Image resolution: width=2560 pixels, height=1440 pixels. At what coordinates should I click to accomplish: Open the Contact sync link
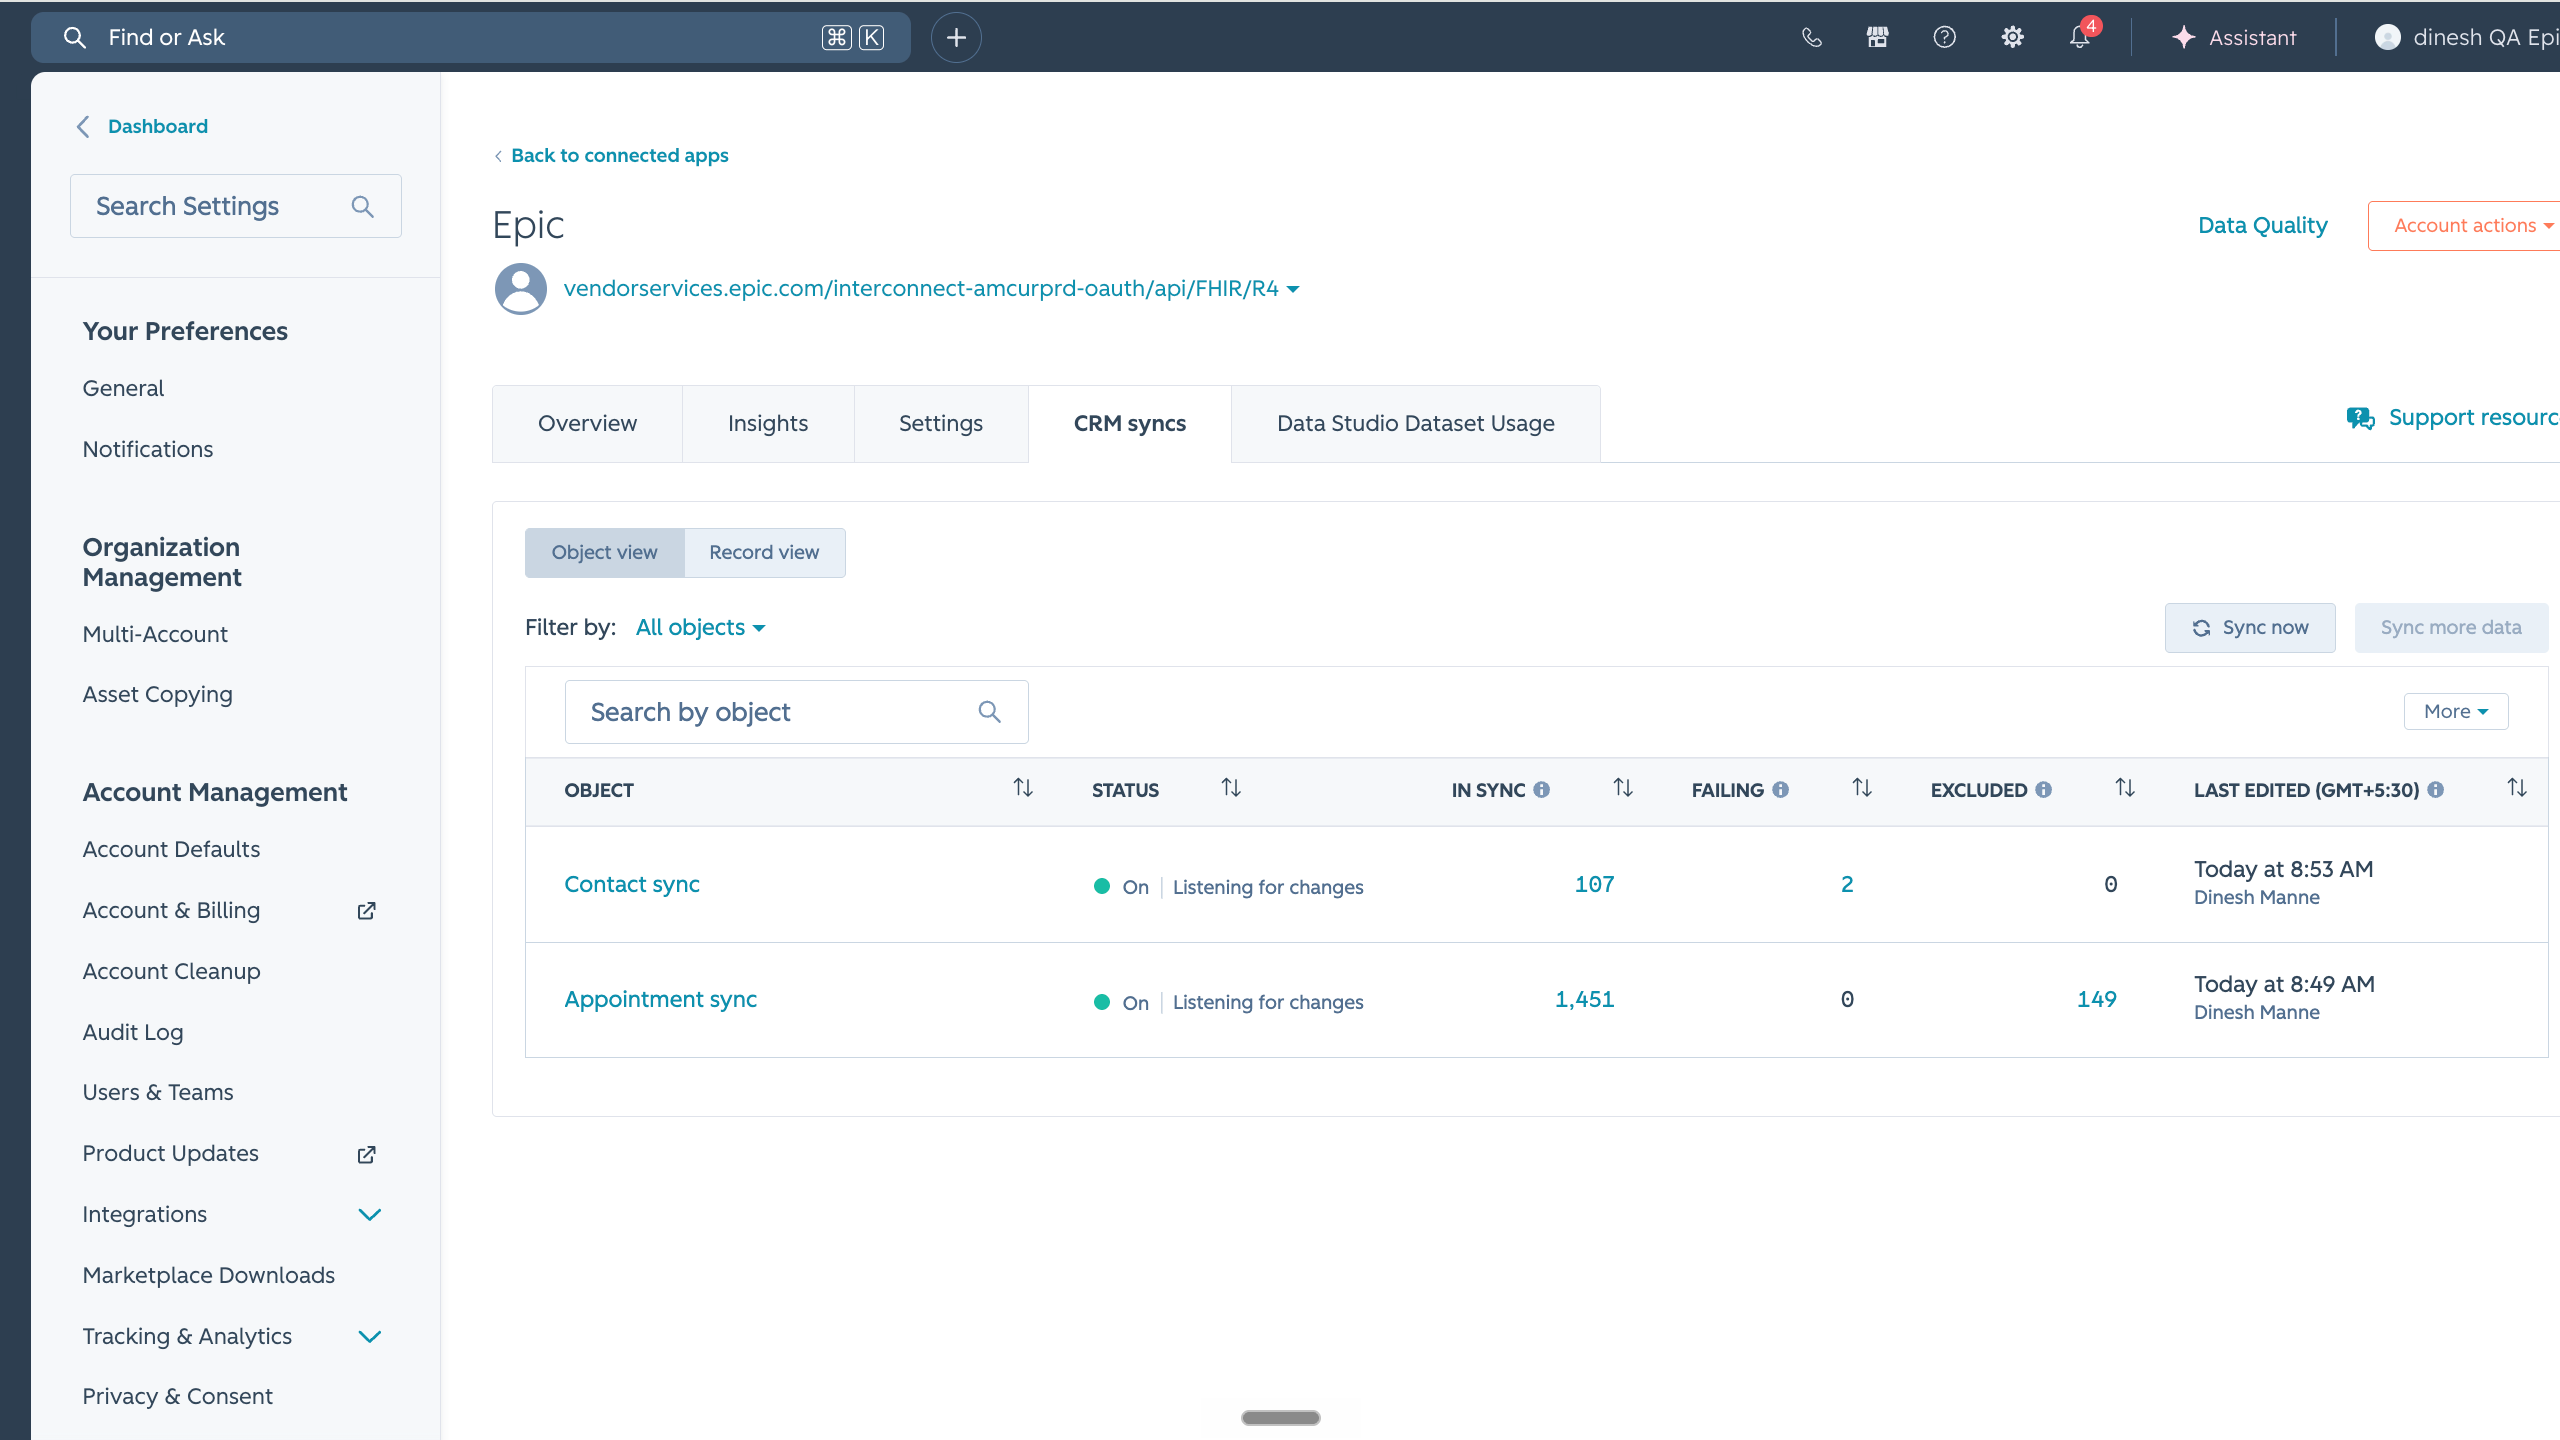click(632, 885)
